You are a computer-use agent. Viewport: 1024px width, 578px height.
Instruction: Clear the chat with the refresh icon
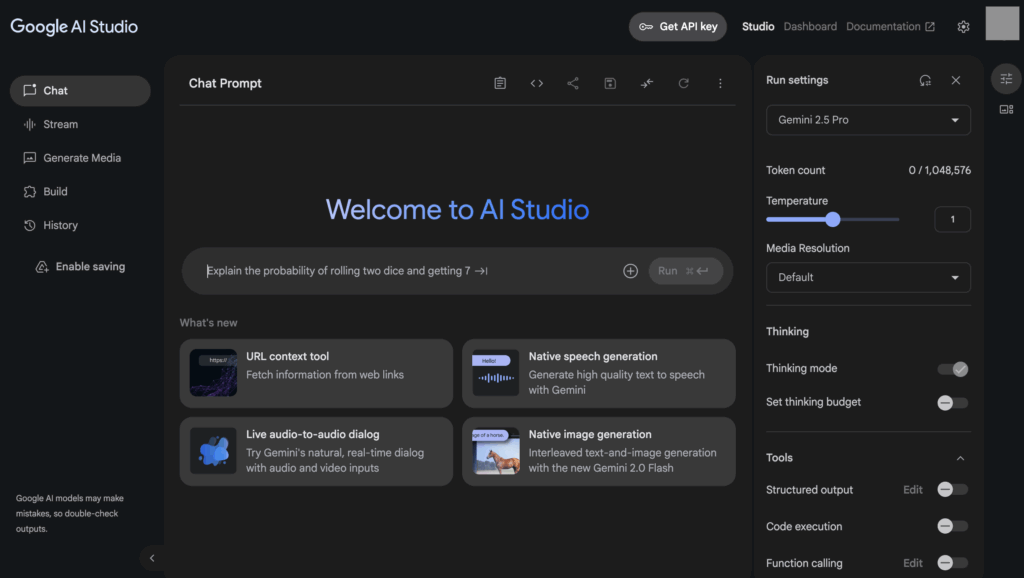(x=684, y=83)
